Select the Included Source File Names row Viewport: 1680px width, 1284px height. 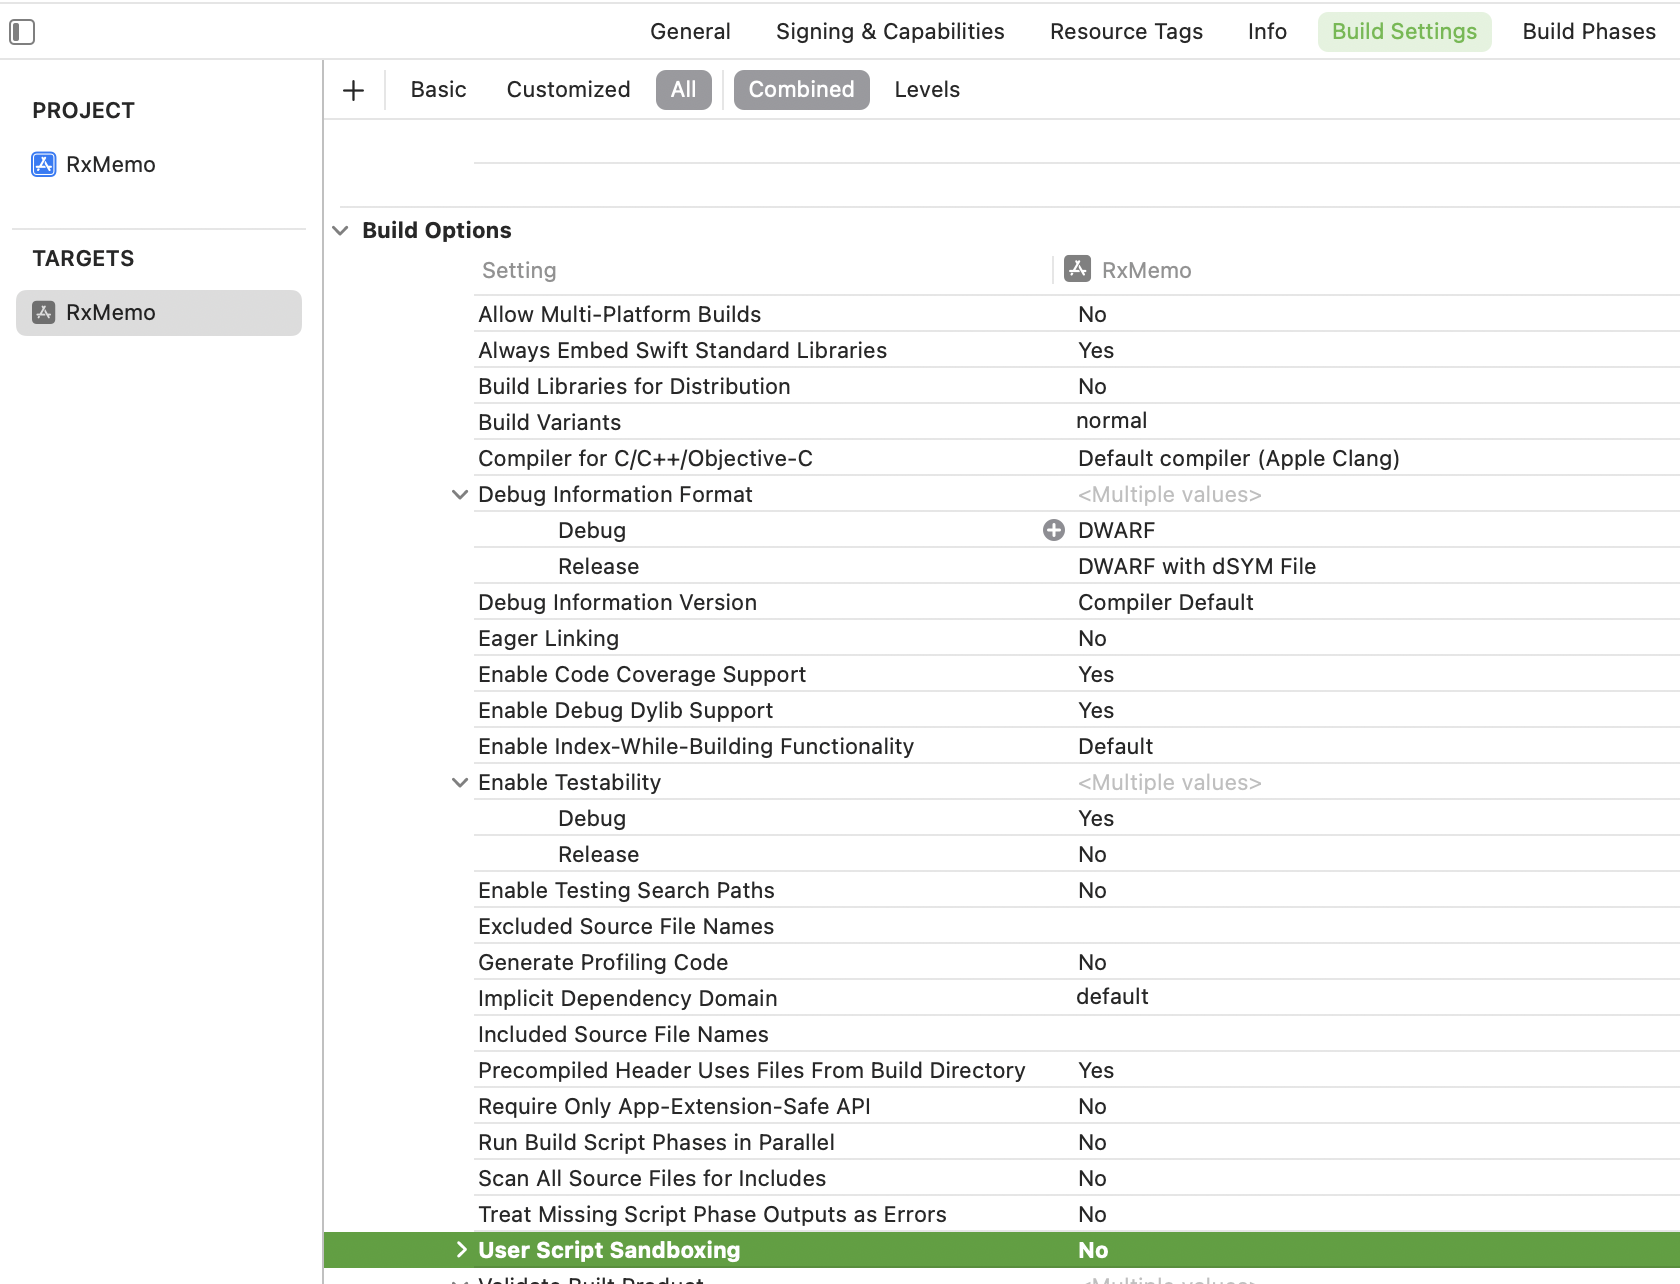pos(1076,1034)
